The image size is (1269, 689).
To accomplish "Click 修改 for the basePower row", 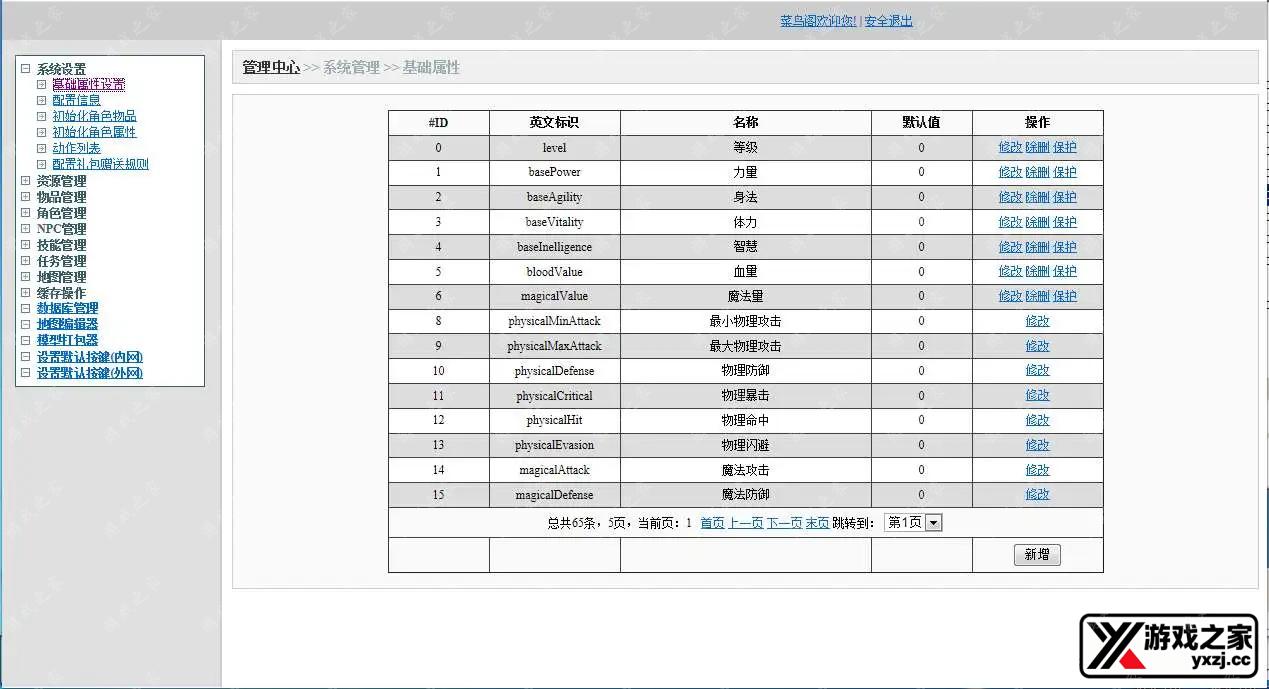I will 1010,172.
